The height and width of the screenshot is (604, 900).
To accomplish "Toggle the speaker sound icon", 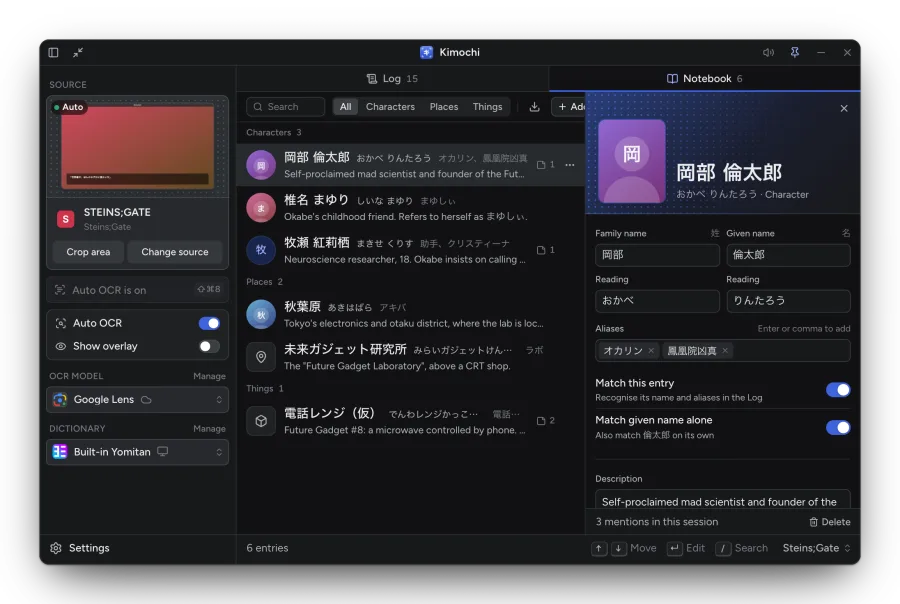I will [768, 52].
